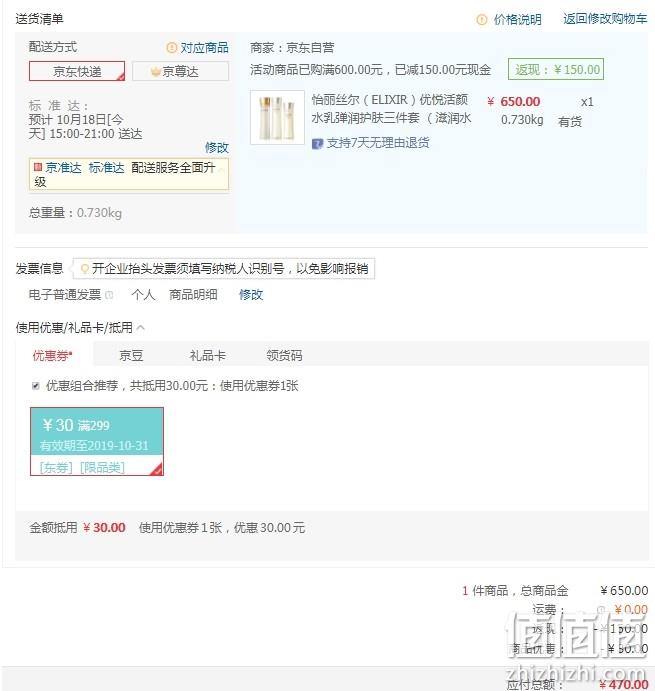Click 修改 for invoice information
Image resolution: width=655 pixels, height=691 pixels.
(251, 294)
